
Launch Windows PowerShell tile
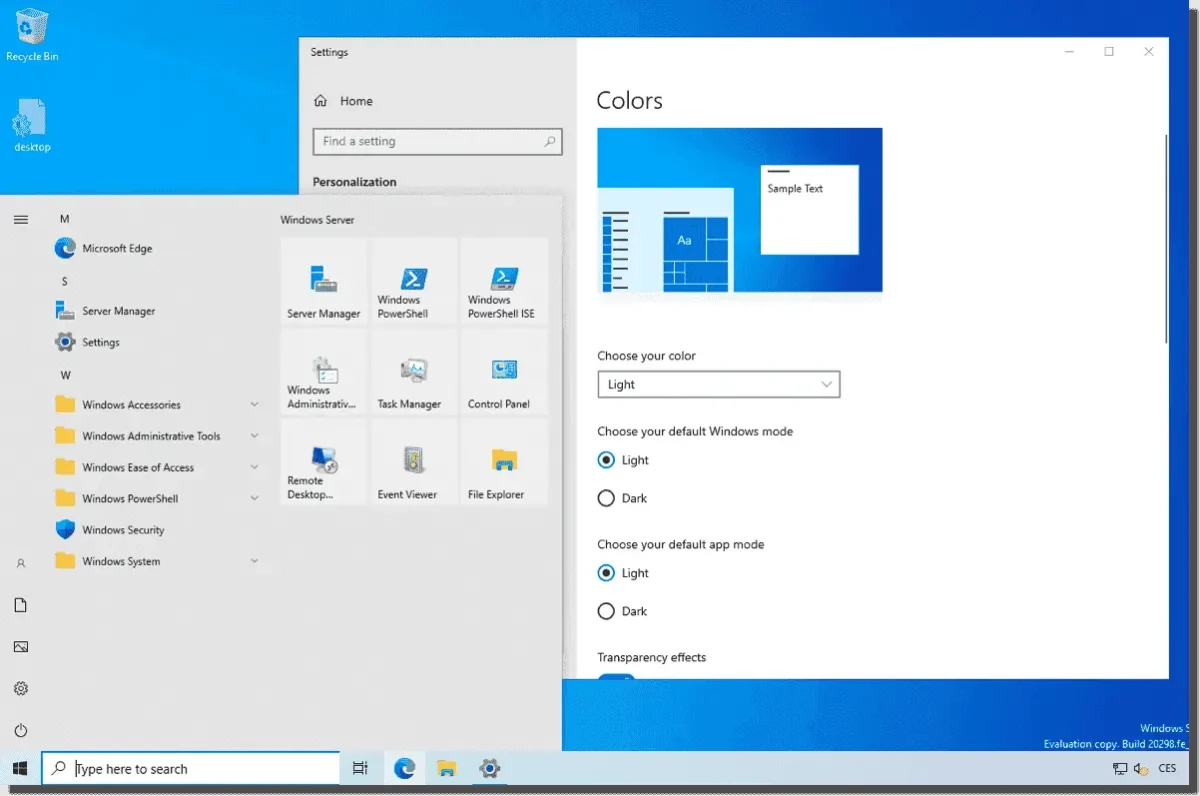pyautogui.click(x=413, y=283)
